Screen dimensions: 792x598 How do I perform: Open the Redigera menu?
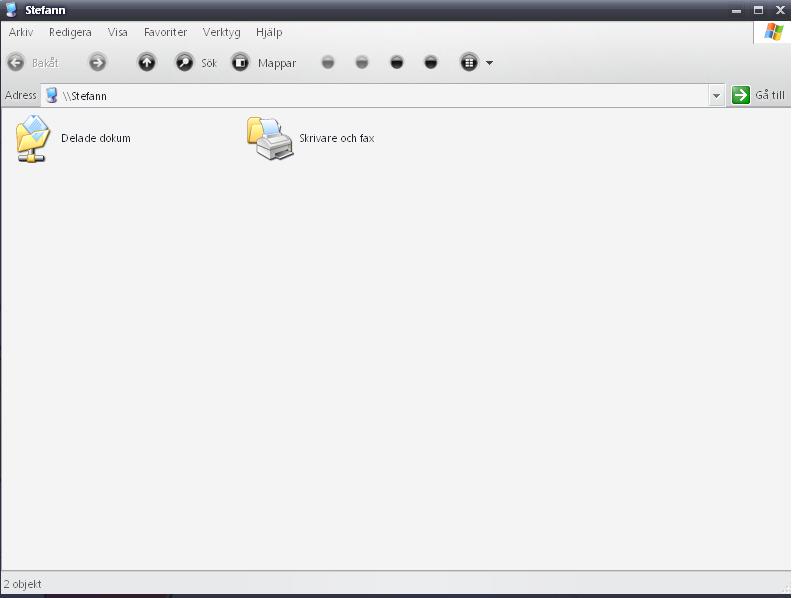(70, 32)
